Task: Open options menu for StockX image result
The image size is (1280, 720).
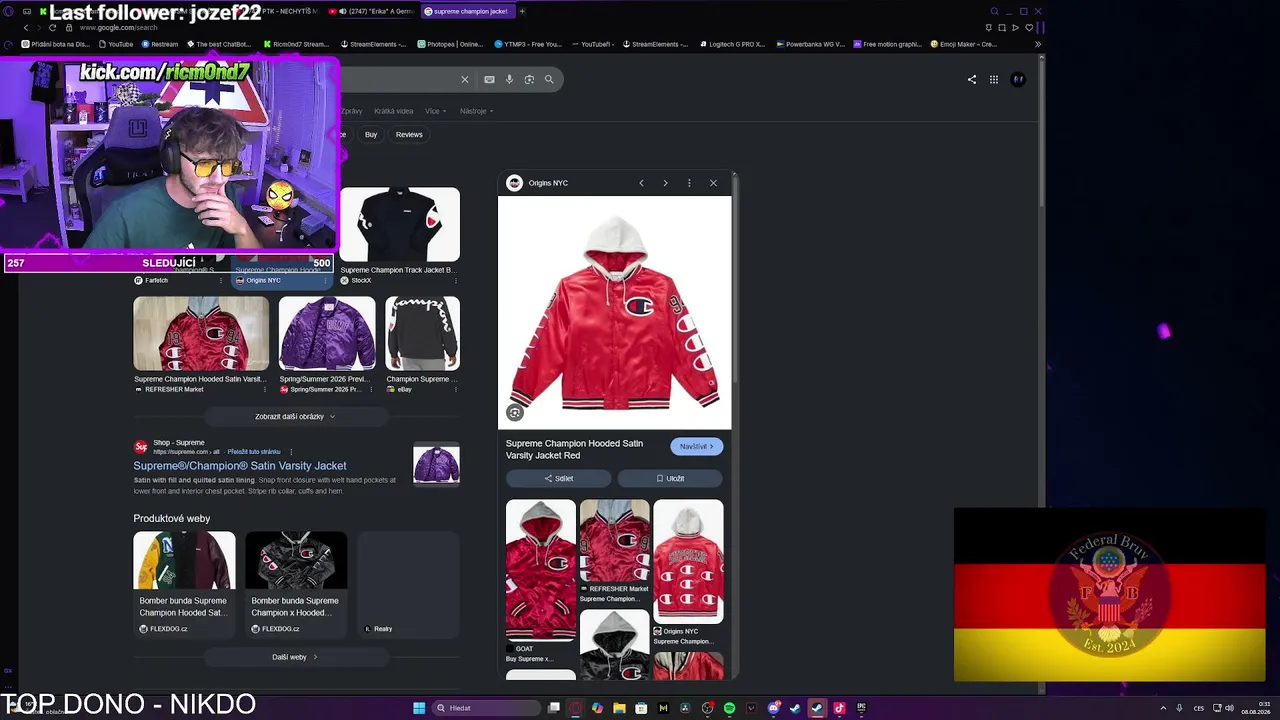Action: [x=455, y=280]
